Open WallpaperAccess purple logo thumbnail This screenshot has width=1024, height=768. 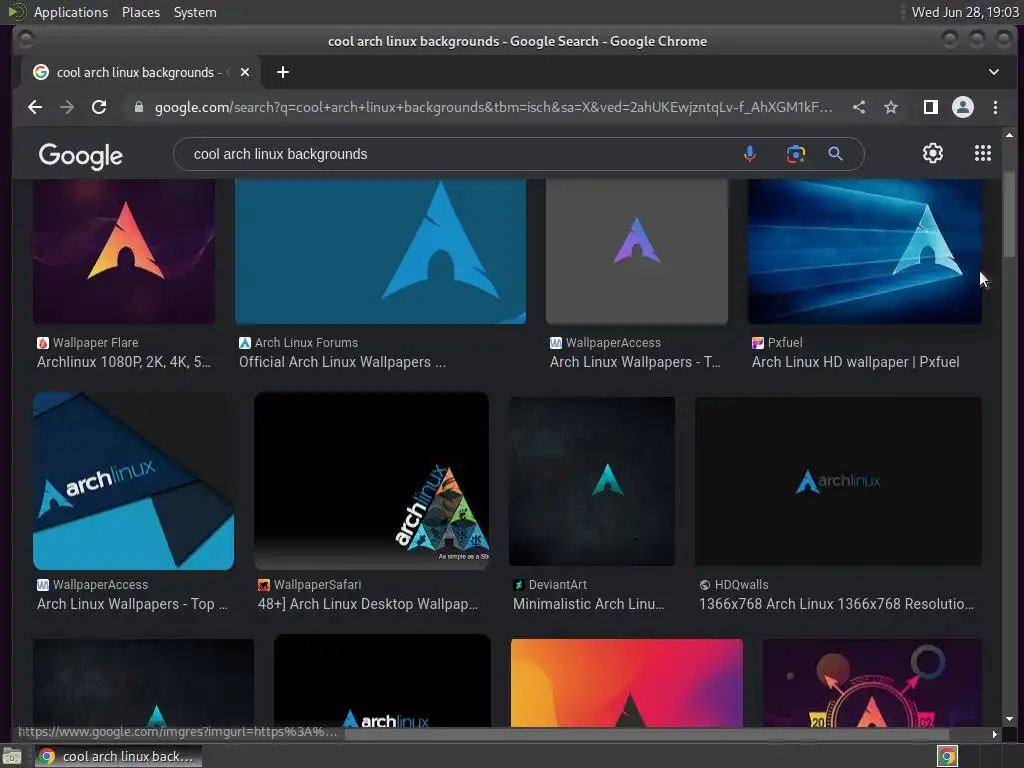[x=637, y=252]
